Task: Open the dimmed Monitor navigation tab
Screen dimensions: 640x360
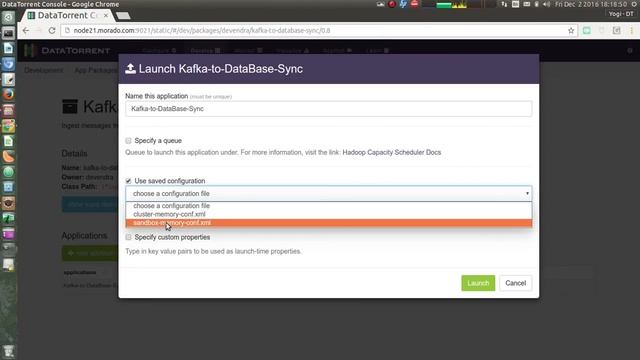Action: pyautogui.click(x=248, y=51)
